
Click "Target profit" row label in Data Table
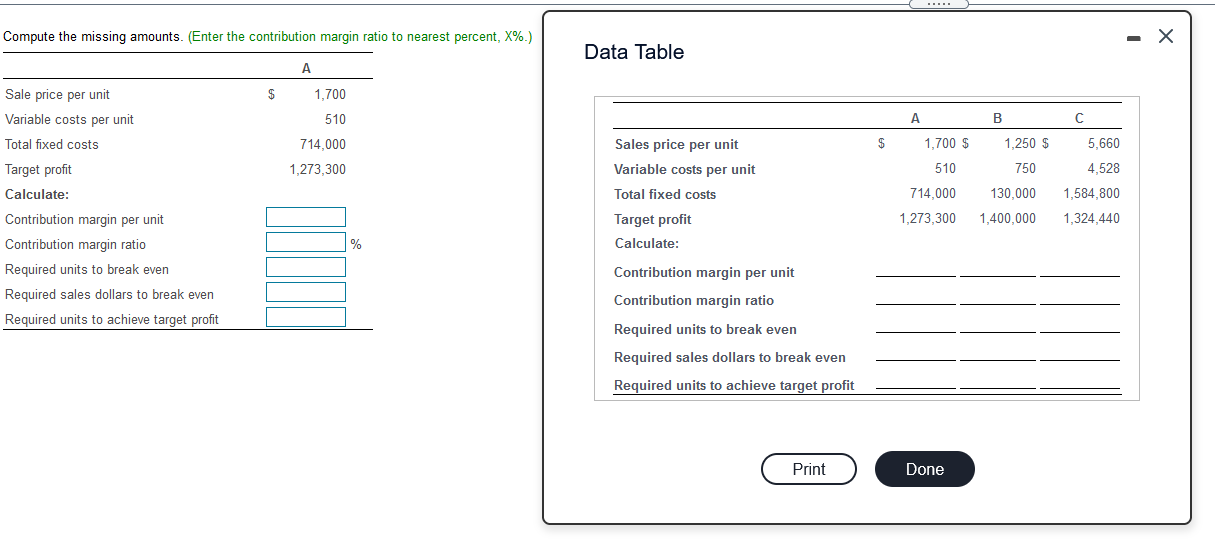[652, 220]
